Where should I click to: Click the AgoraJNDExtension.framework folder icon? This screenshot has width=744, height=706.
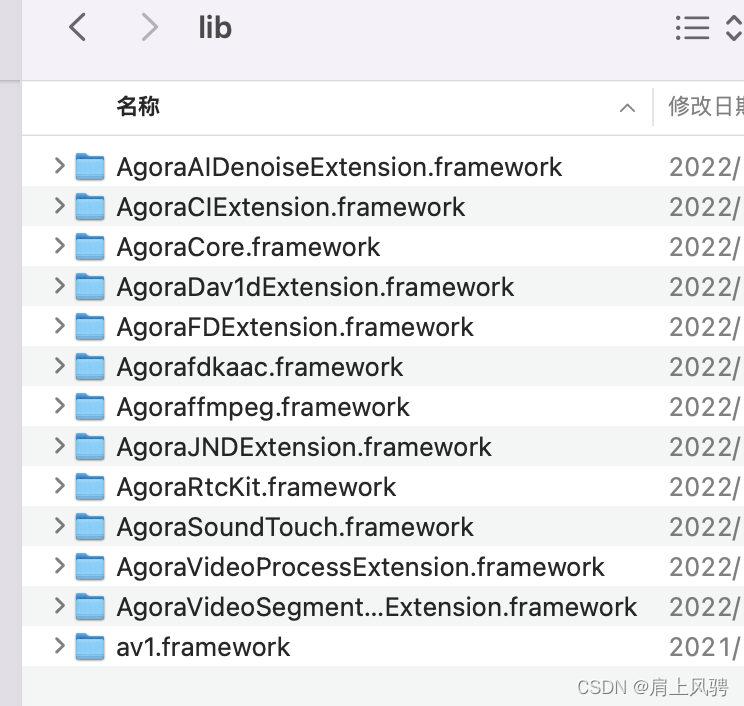click(90, 446)
